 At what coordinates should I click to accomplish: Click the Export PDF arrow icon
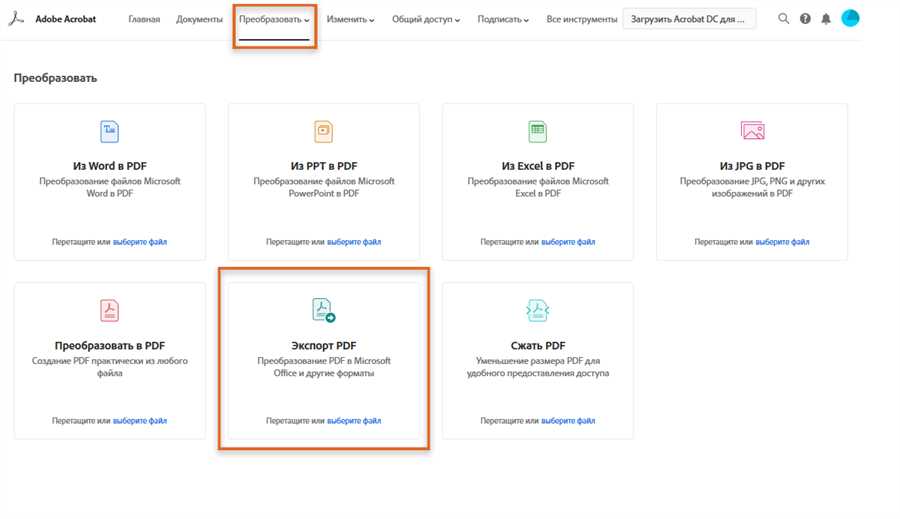pyautogui.click(x=324, y=310)
